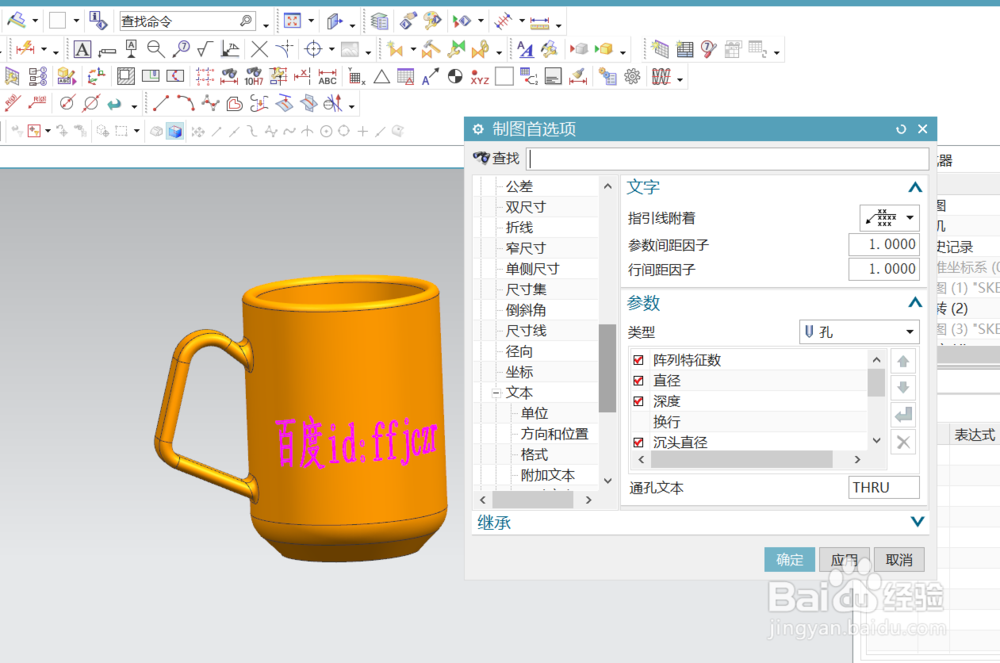Image resolution: width=1000 pixels, height=663 pixels.
Task: Open the Feature Control Frame tool
Action: (107, 50)
